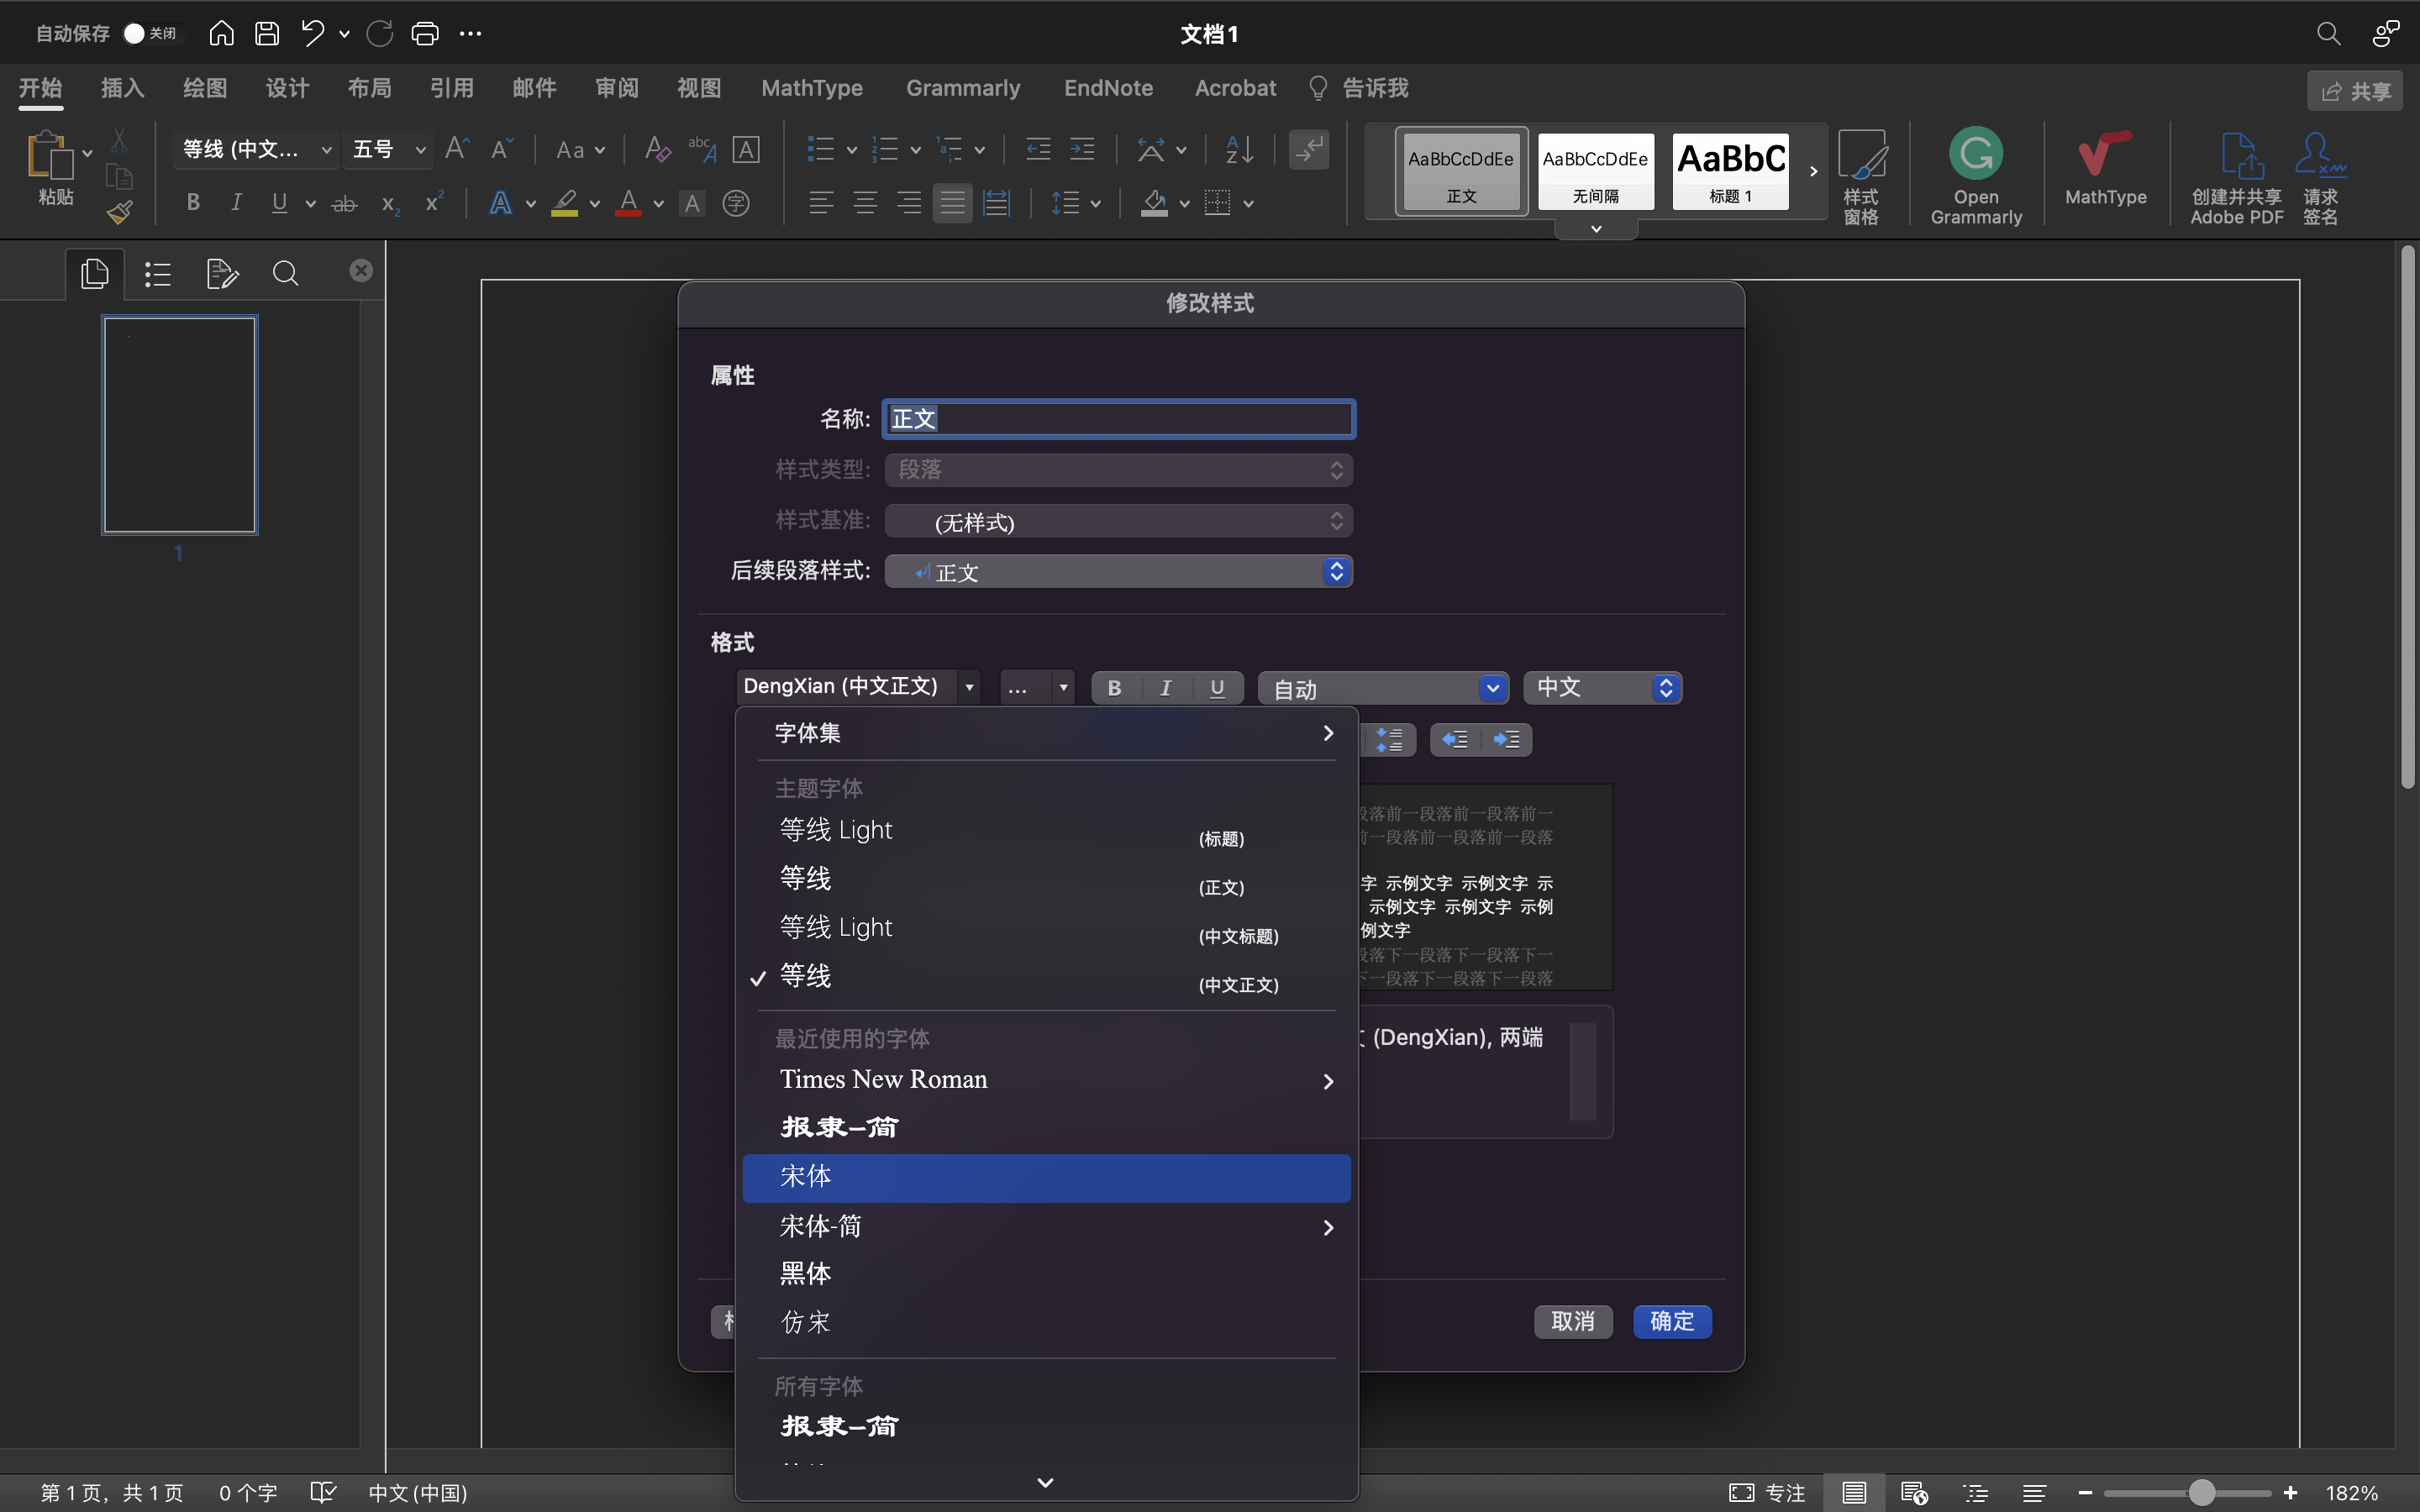
Task: Open the search tool in the sidebar panel
Action: point(285,273)
